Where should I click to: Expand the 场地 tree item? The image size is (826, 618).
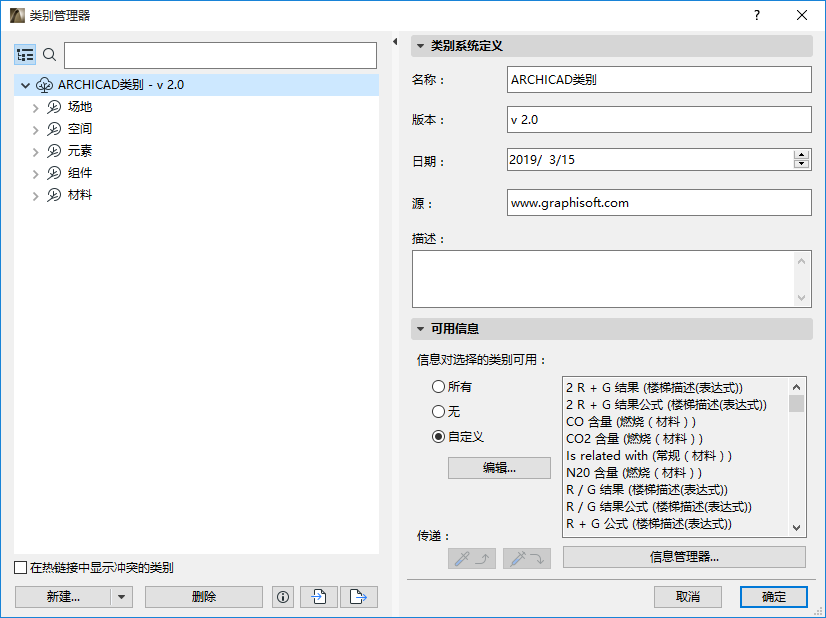coord(36,106)
